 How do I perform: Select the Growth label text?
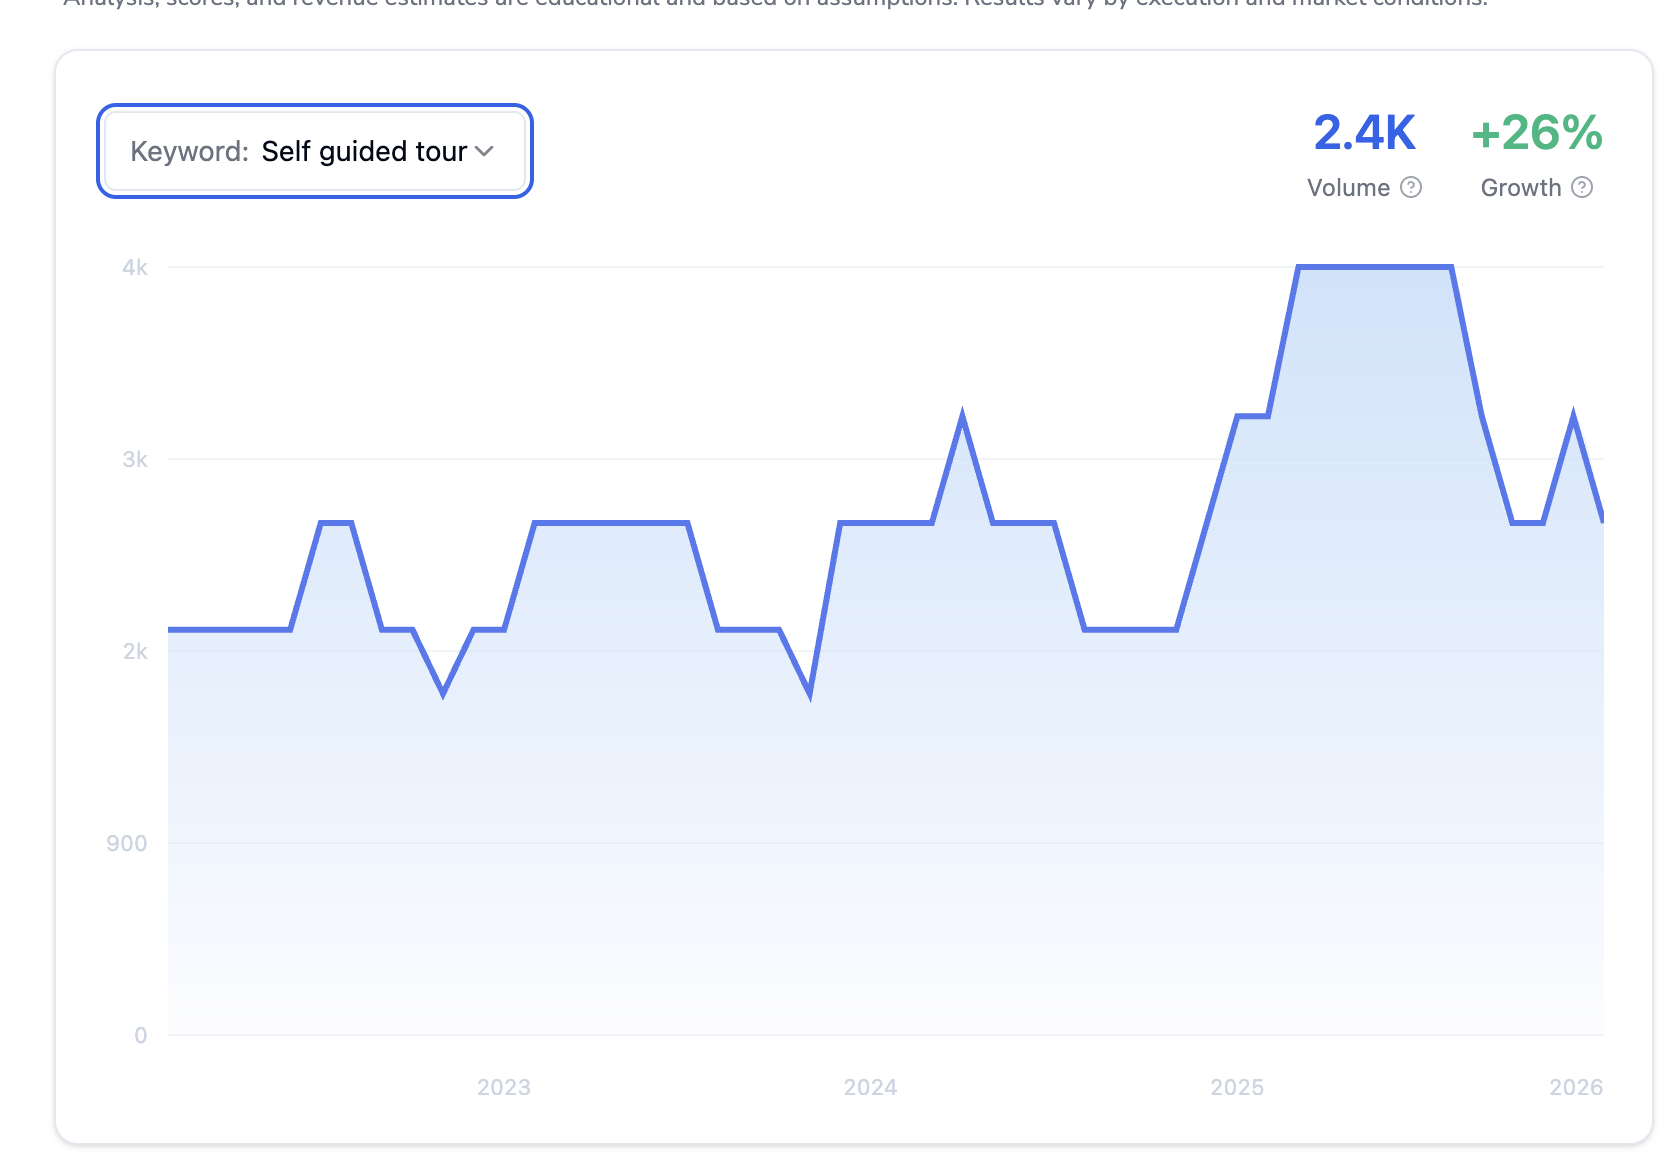tap(1521, 188)
